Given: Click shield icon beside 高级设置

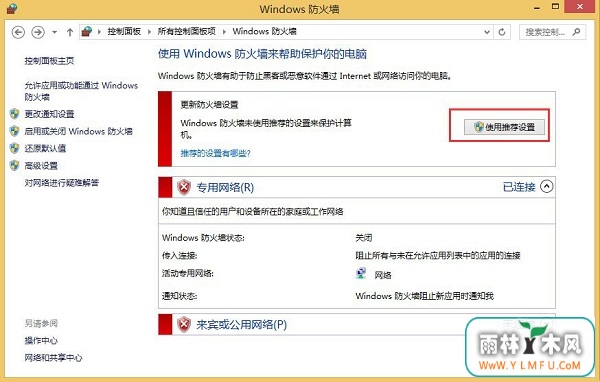Looking at the screenshot, I should 15,165.
